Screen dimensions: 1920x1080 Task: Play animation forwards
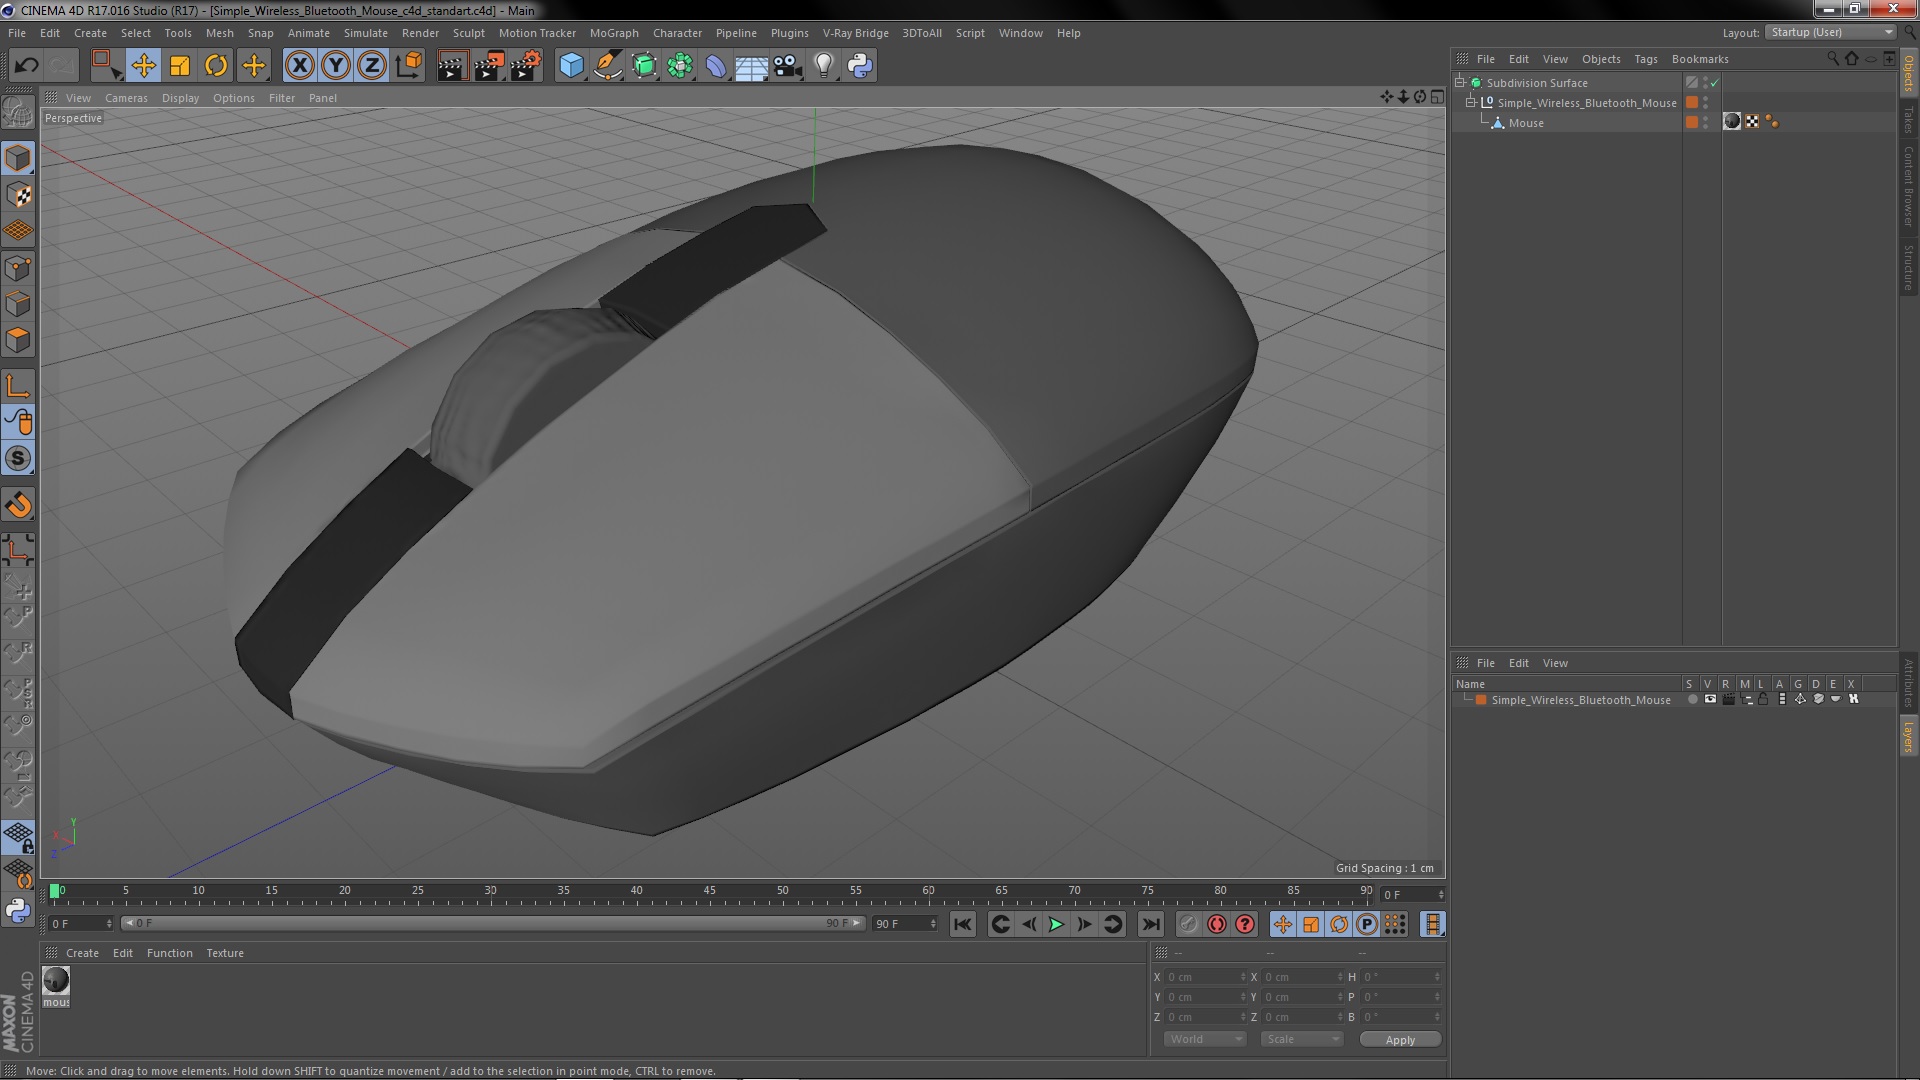pyautogui.click(x=1056, y=924)
